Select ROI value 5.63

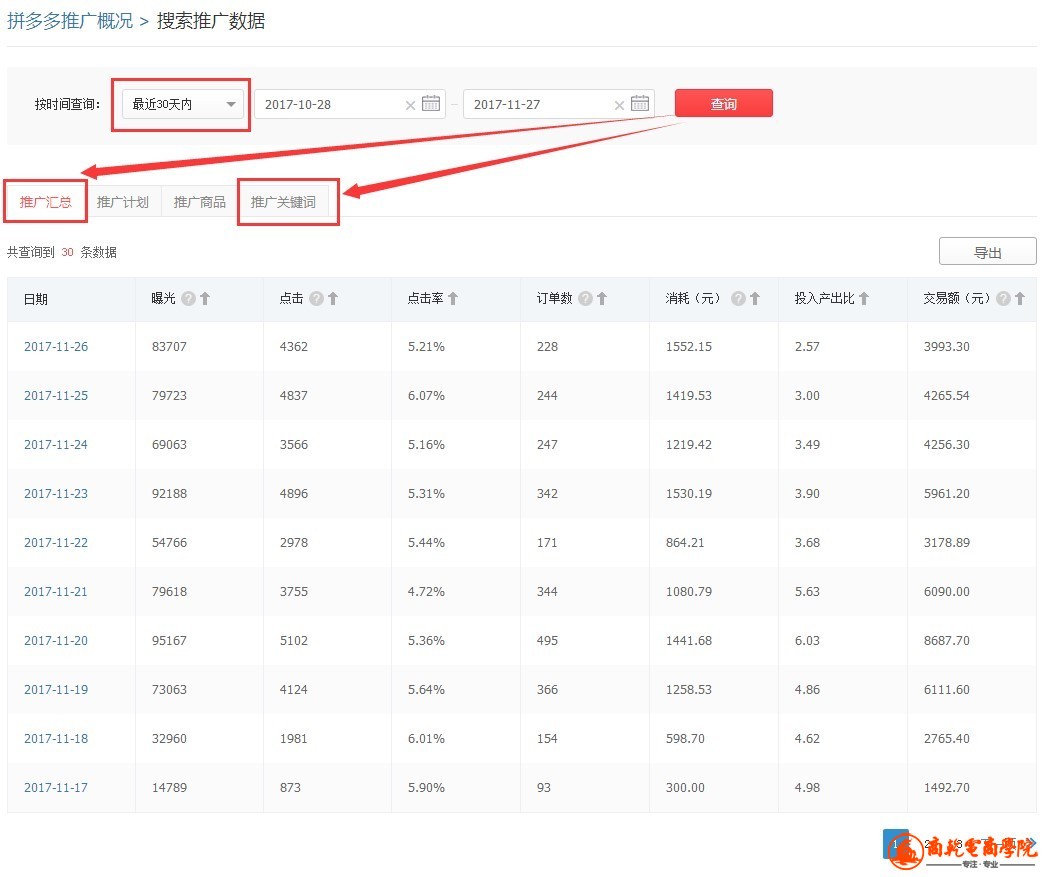pyautogui.click(x=807, y=592)
